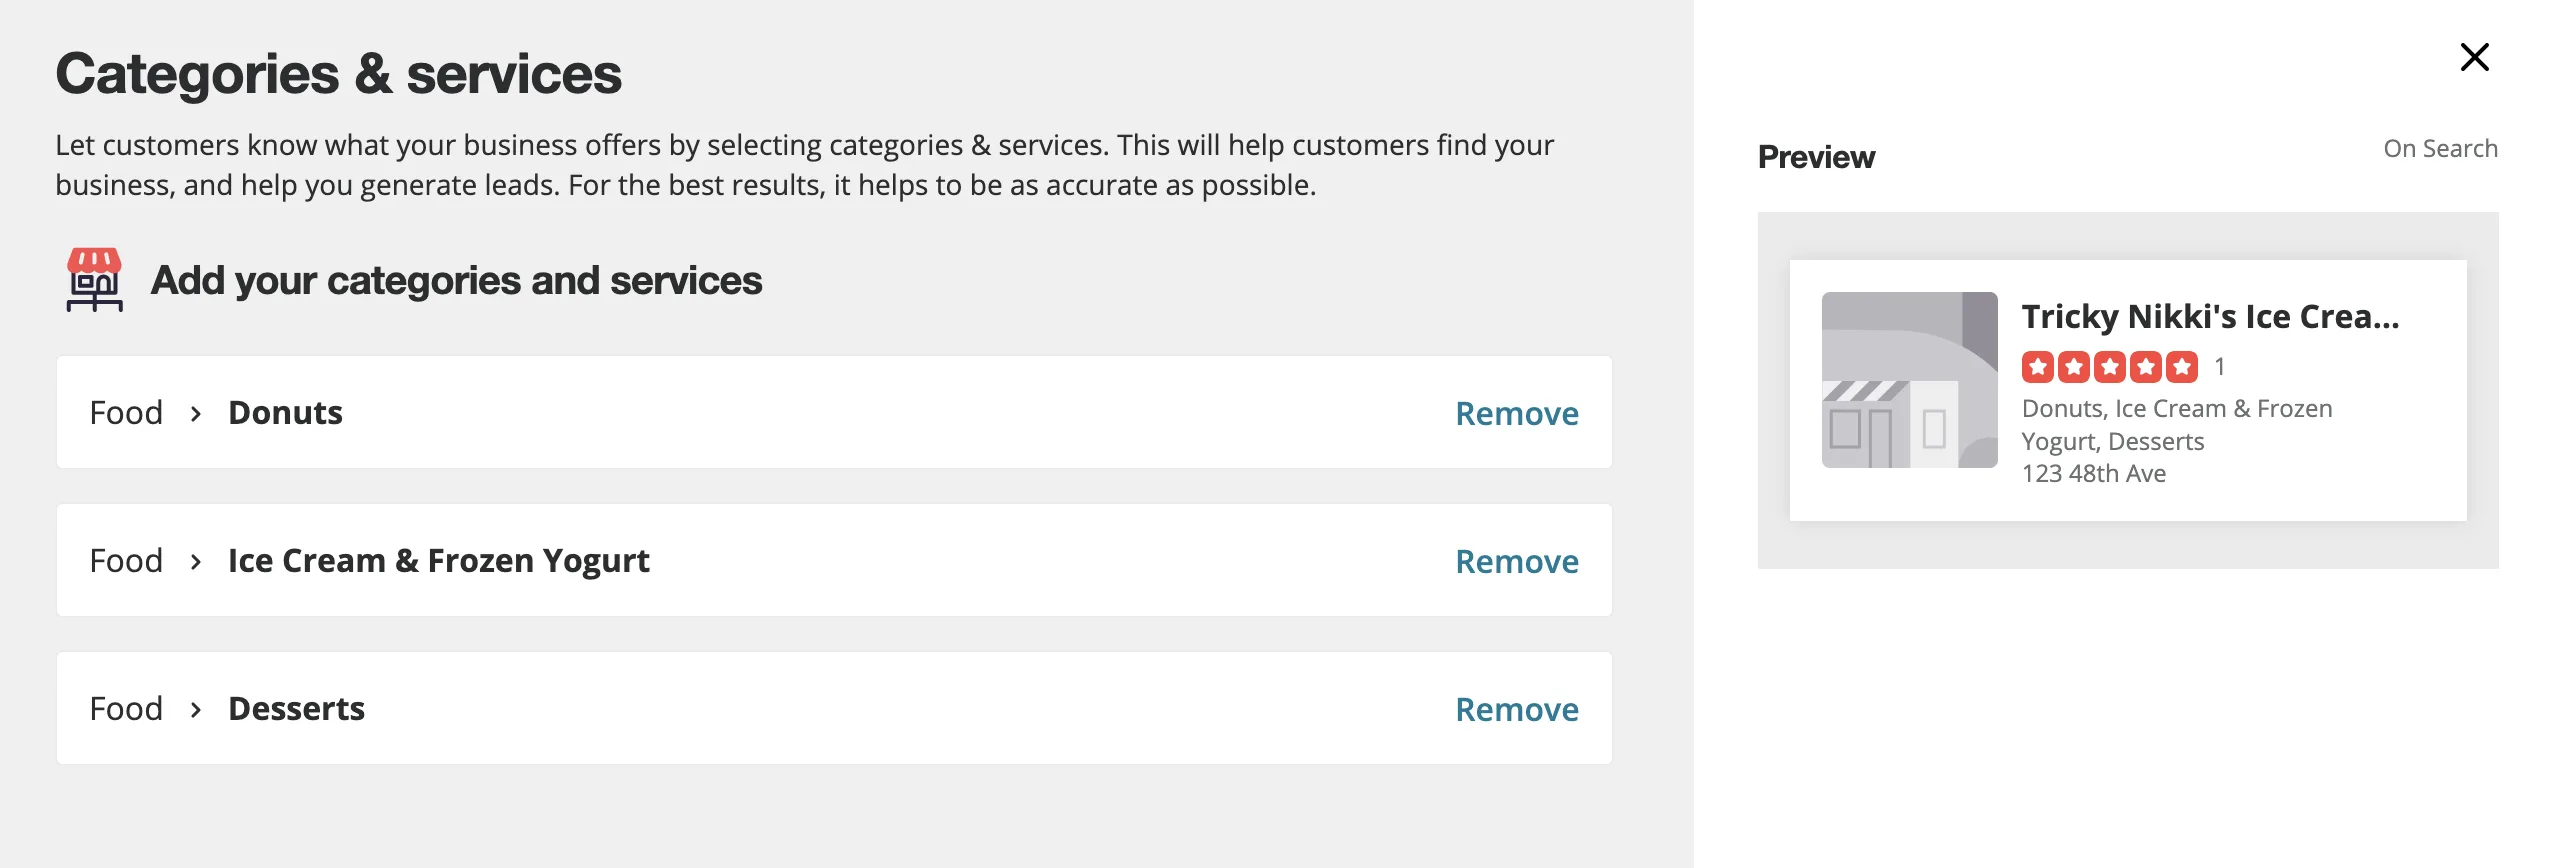Screen dimensions: 2550x868
Task: Click the 123 48th Ave address text
Action: click(2093, 473)
